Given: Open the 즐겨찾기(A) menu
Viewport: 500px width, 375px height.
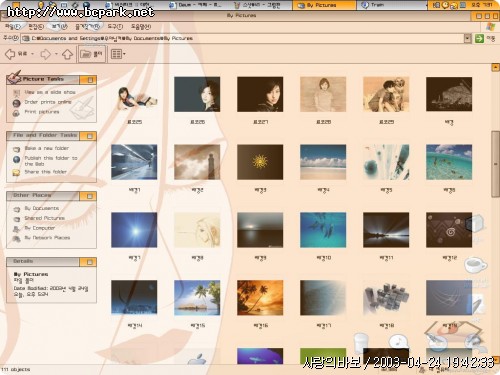Looking at the screenshot, I should [x=87, y=26].
